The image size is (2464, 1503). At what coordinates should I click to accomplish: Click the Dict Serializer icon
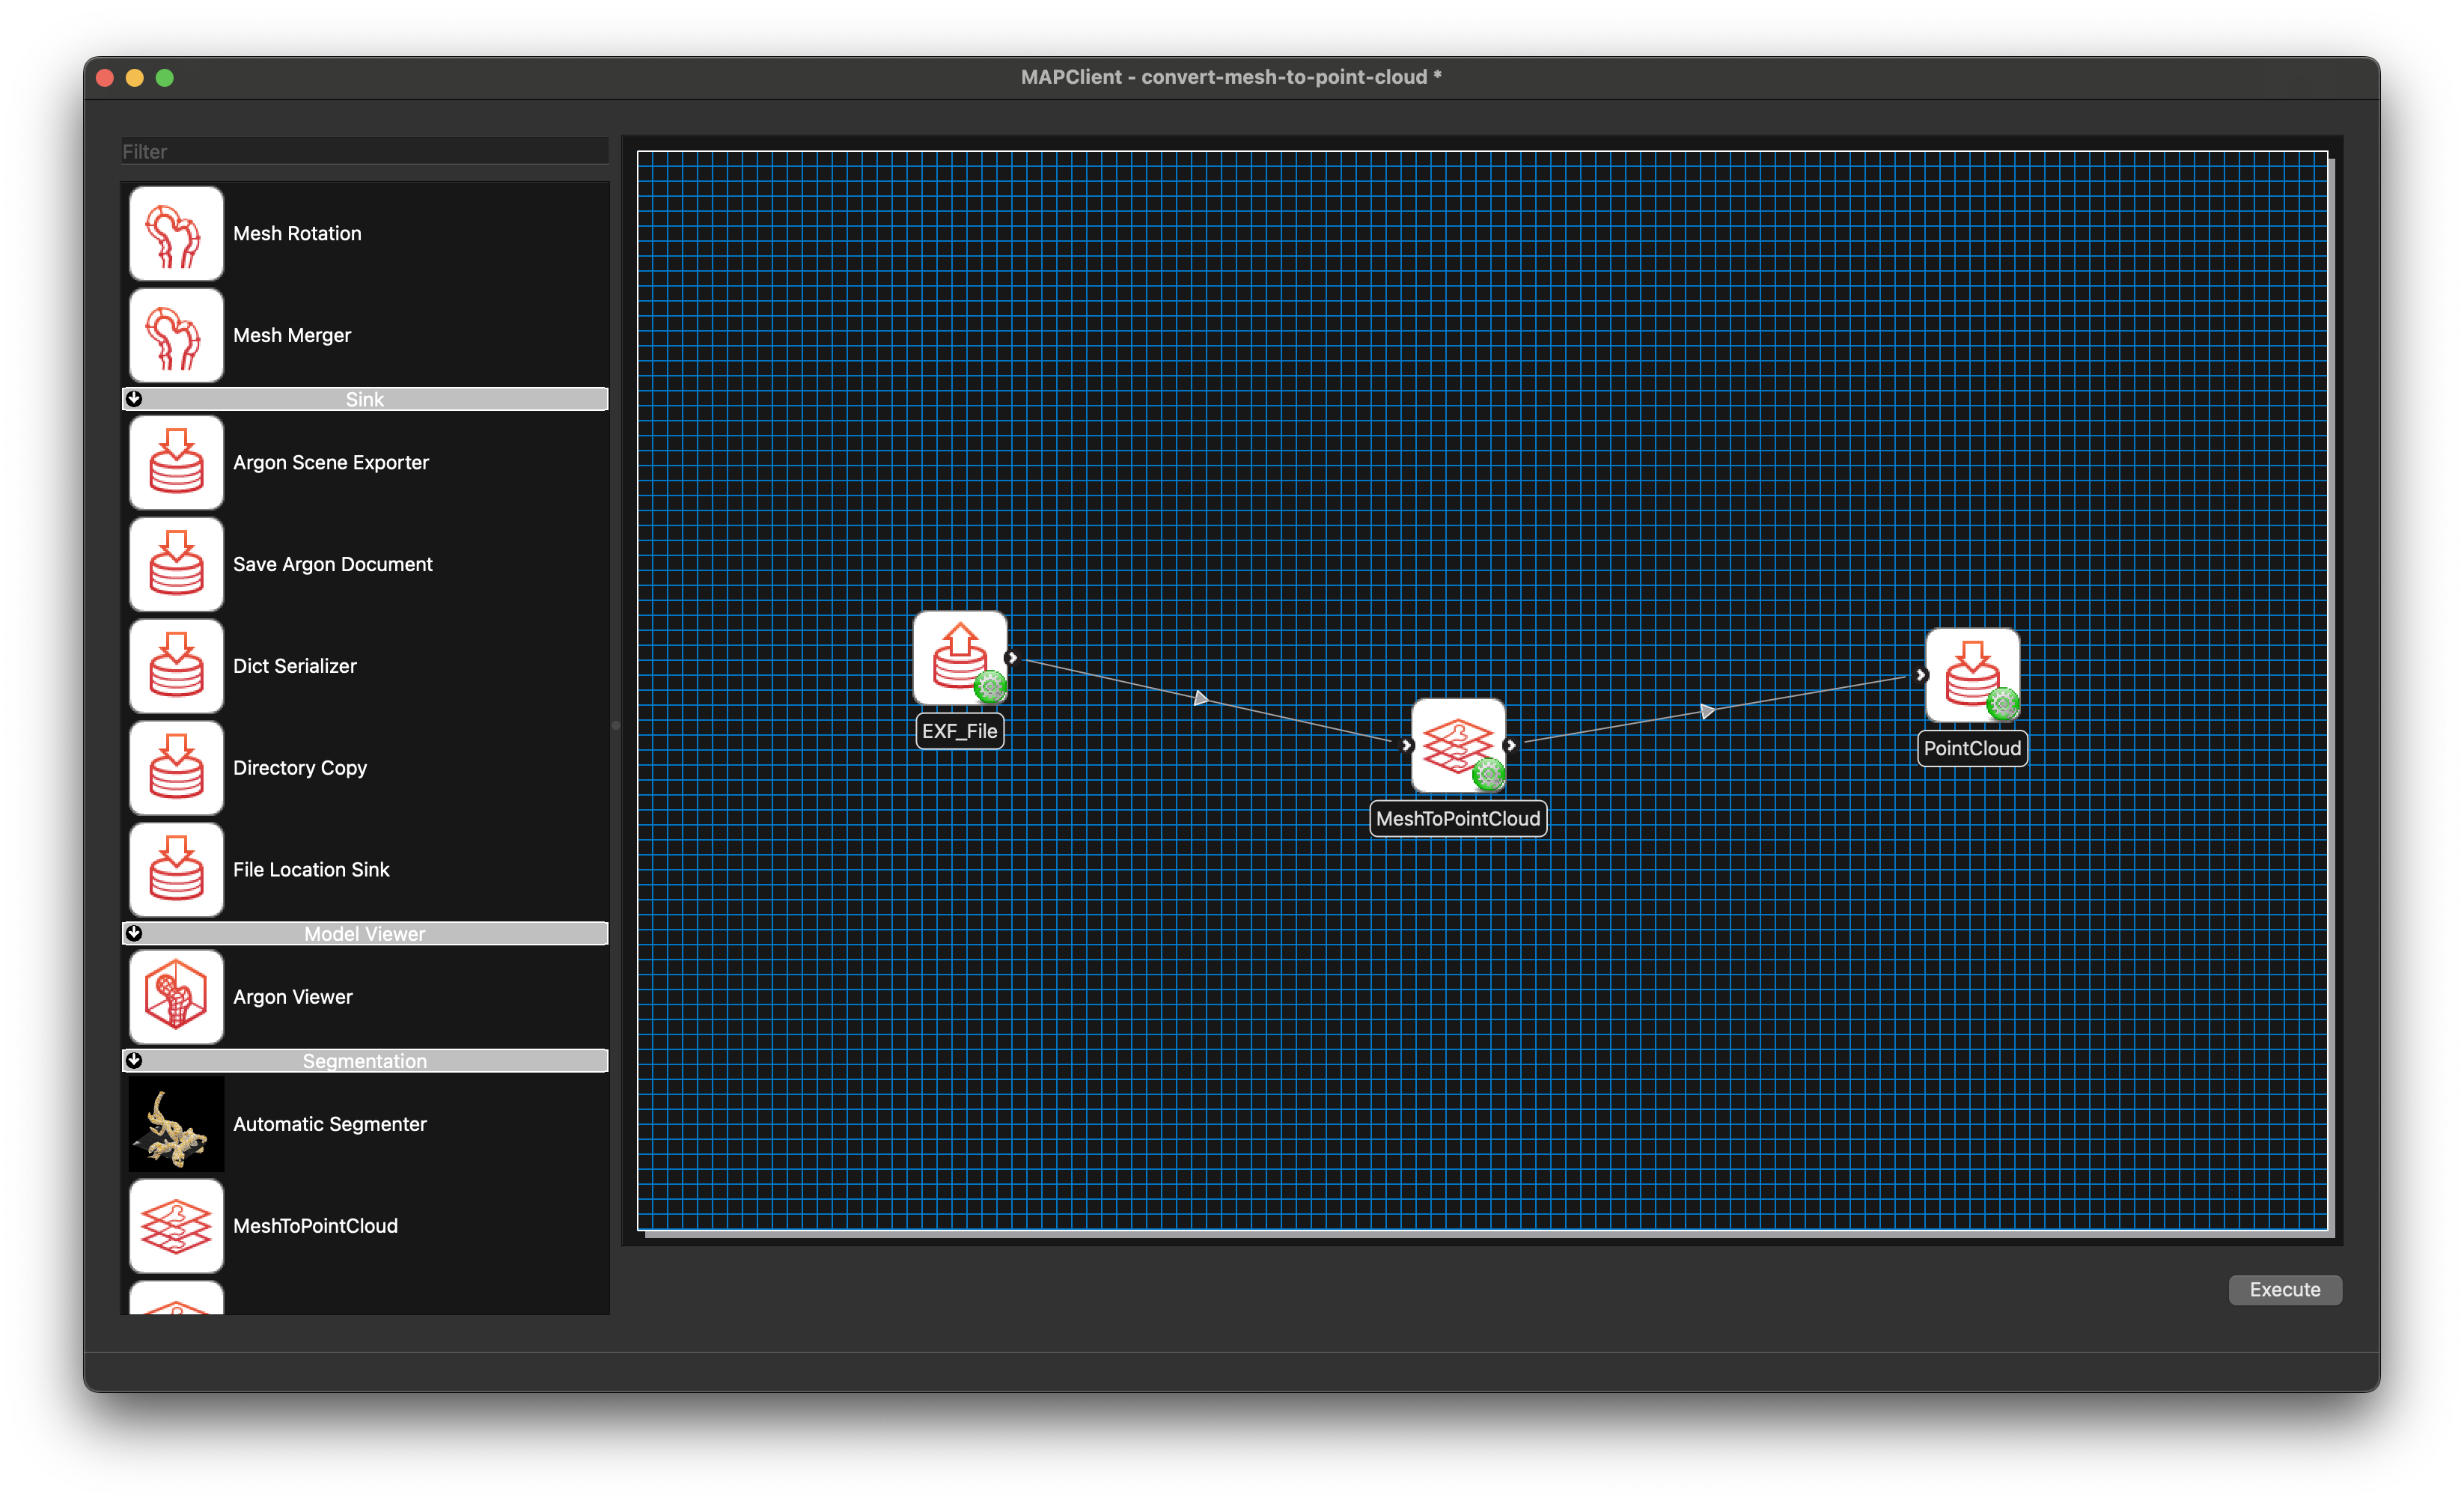point(176,666)
